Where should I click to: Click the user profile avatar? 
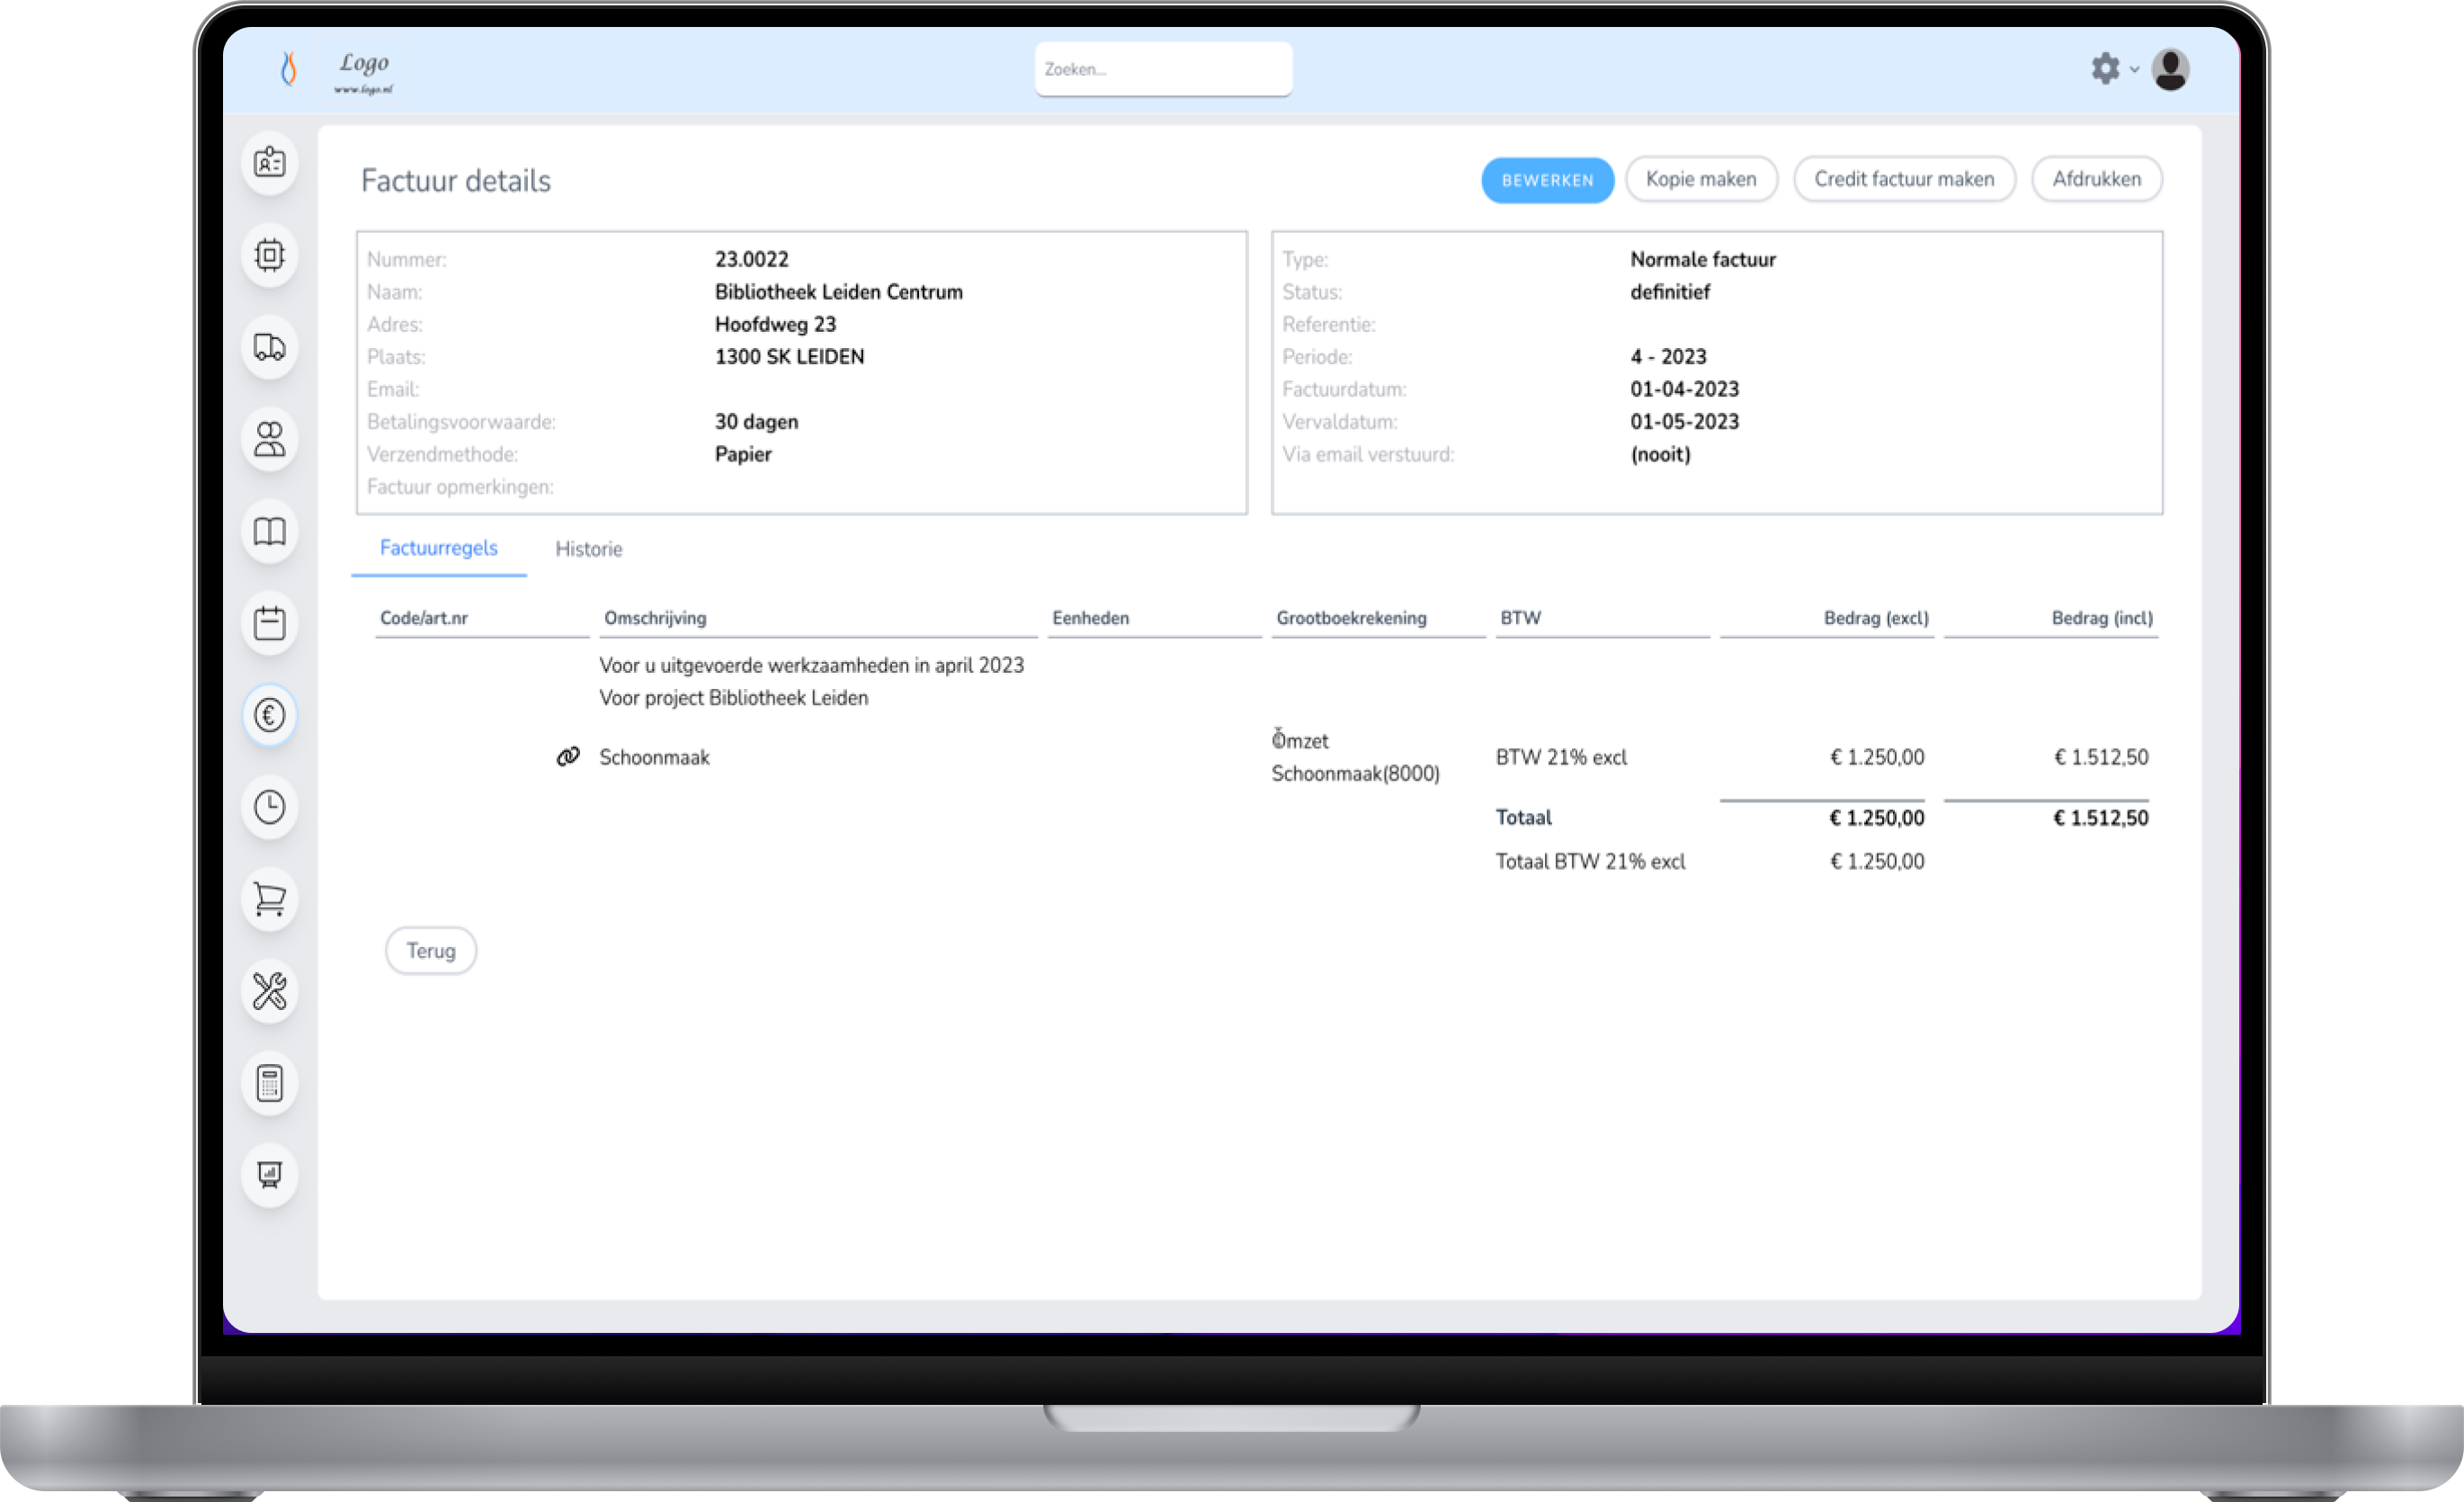pyautogui.click(x=2170, y=69)
